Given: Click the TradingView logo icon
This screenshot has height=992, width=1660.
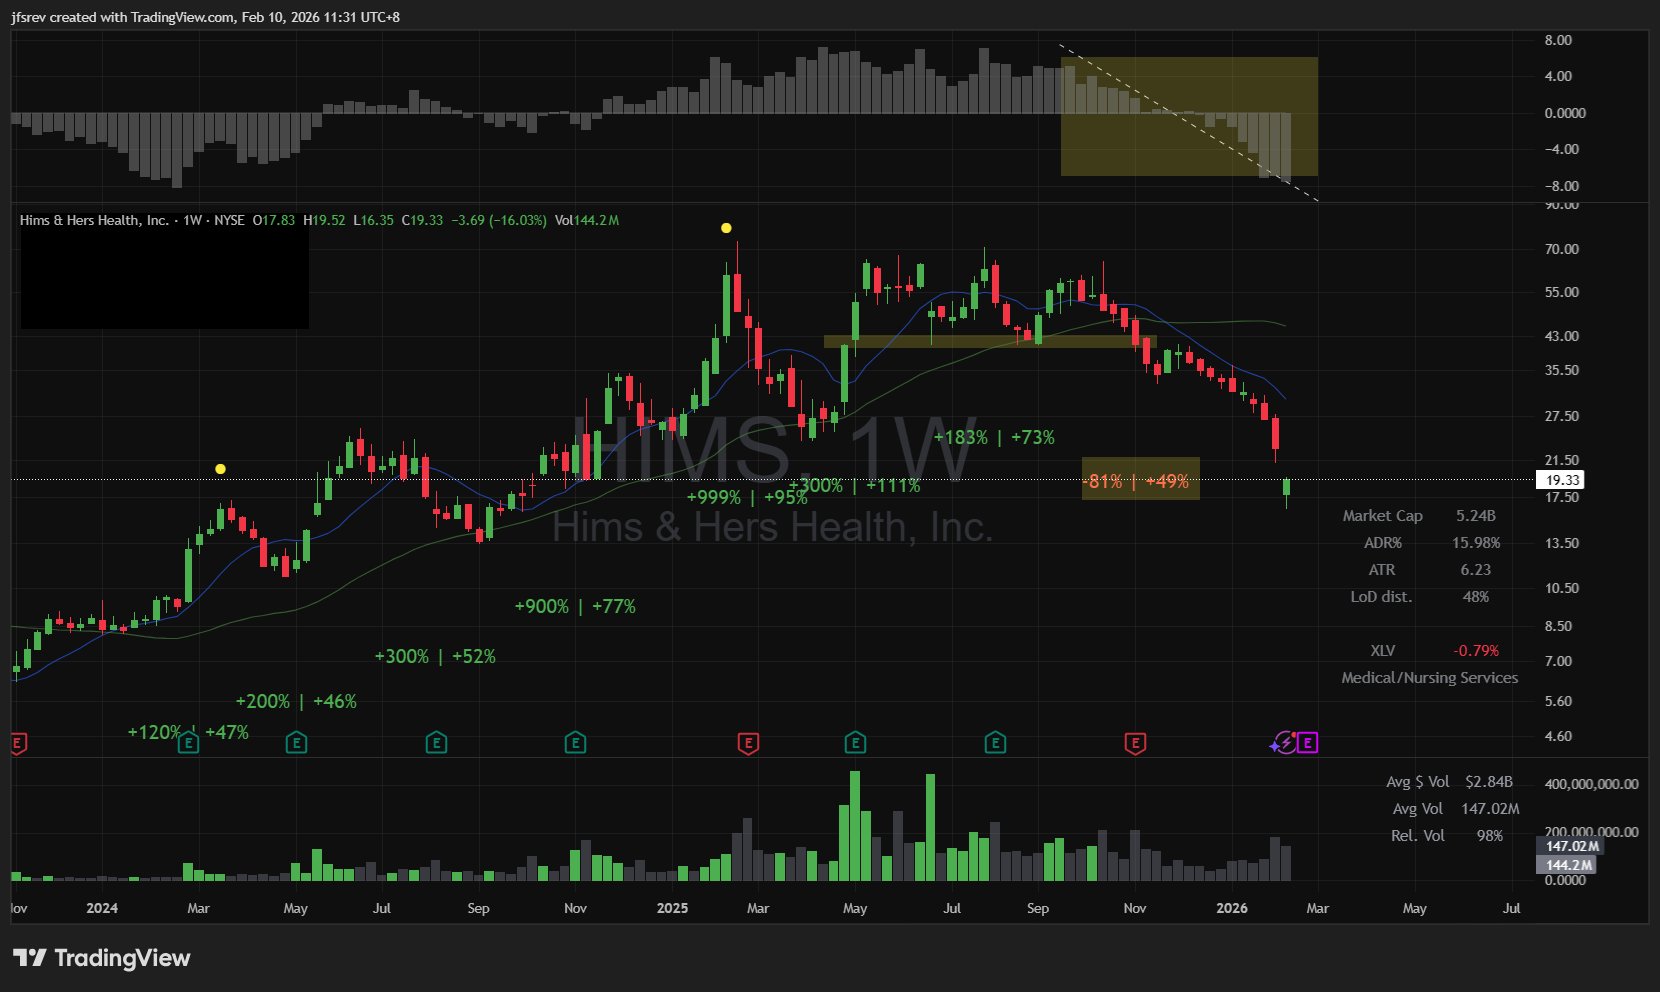Looking at the screenshot, I should click(x=30, y=958).
